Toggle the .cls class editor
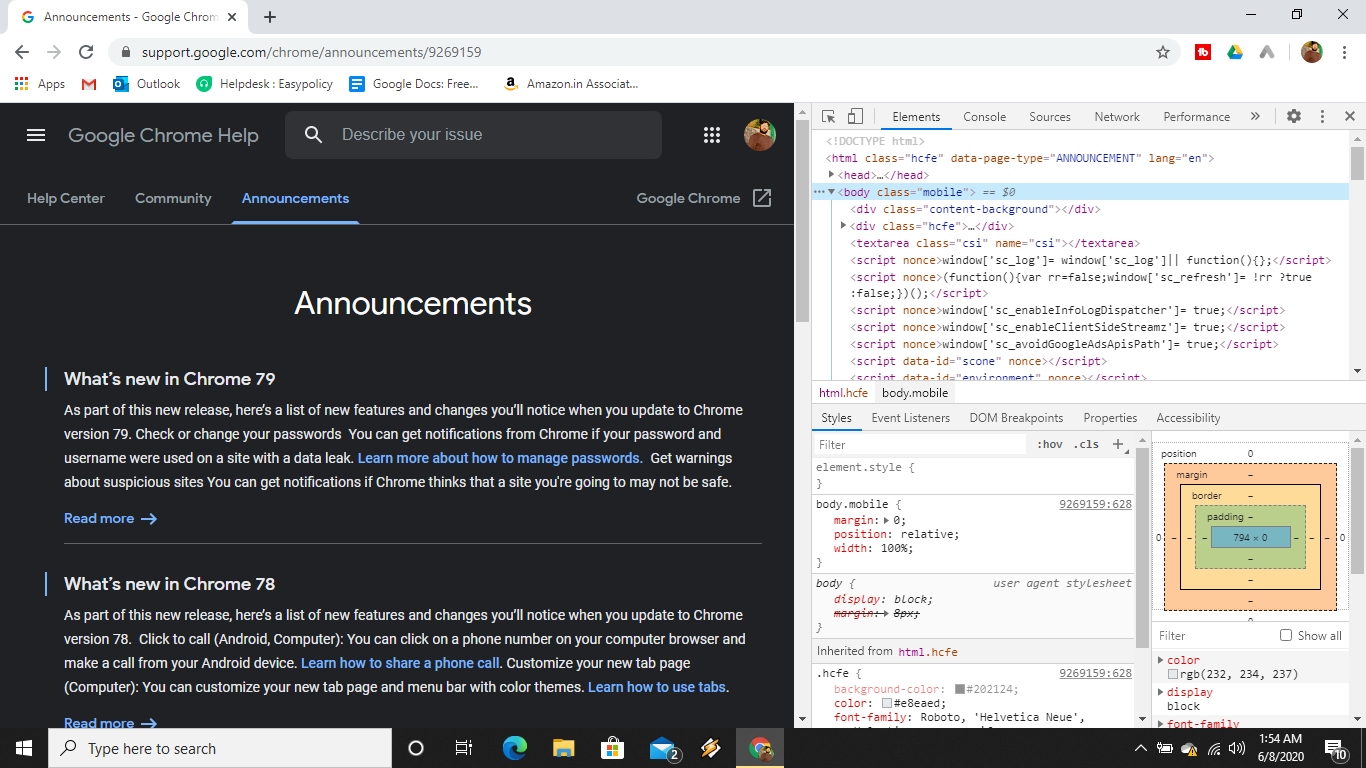 click(1086, 444)
